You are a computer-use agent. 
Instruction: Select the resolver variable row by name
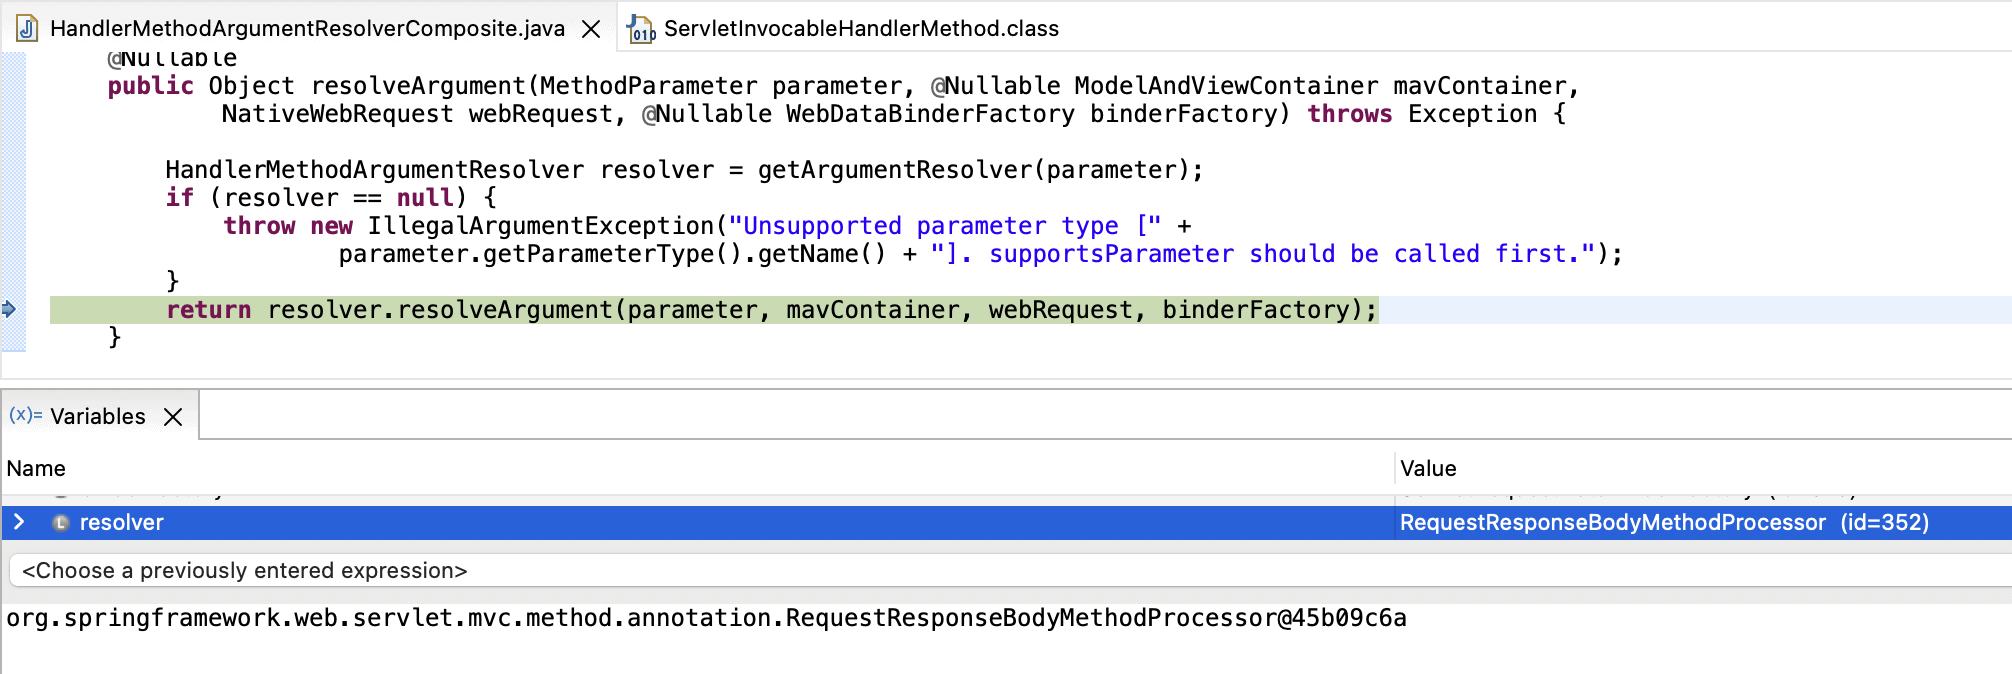121,522
